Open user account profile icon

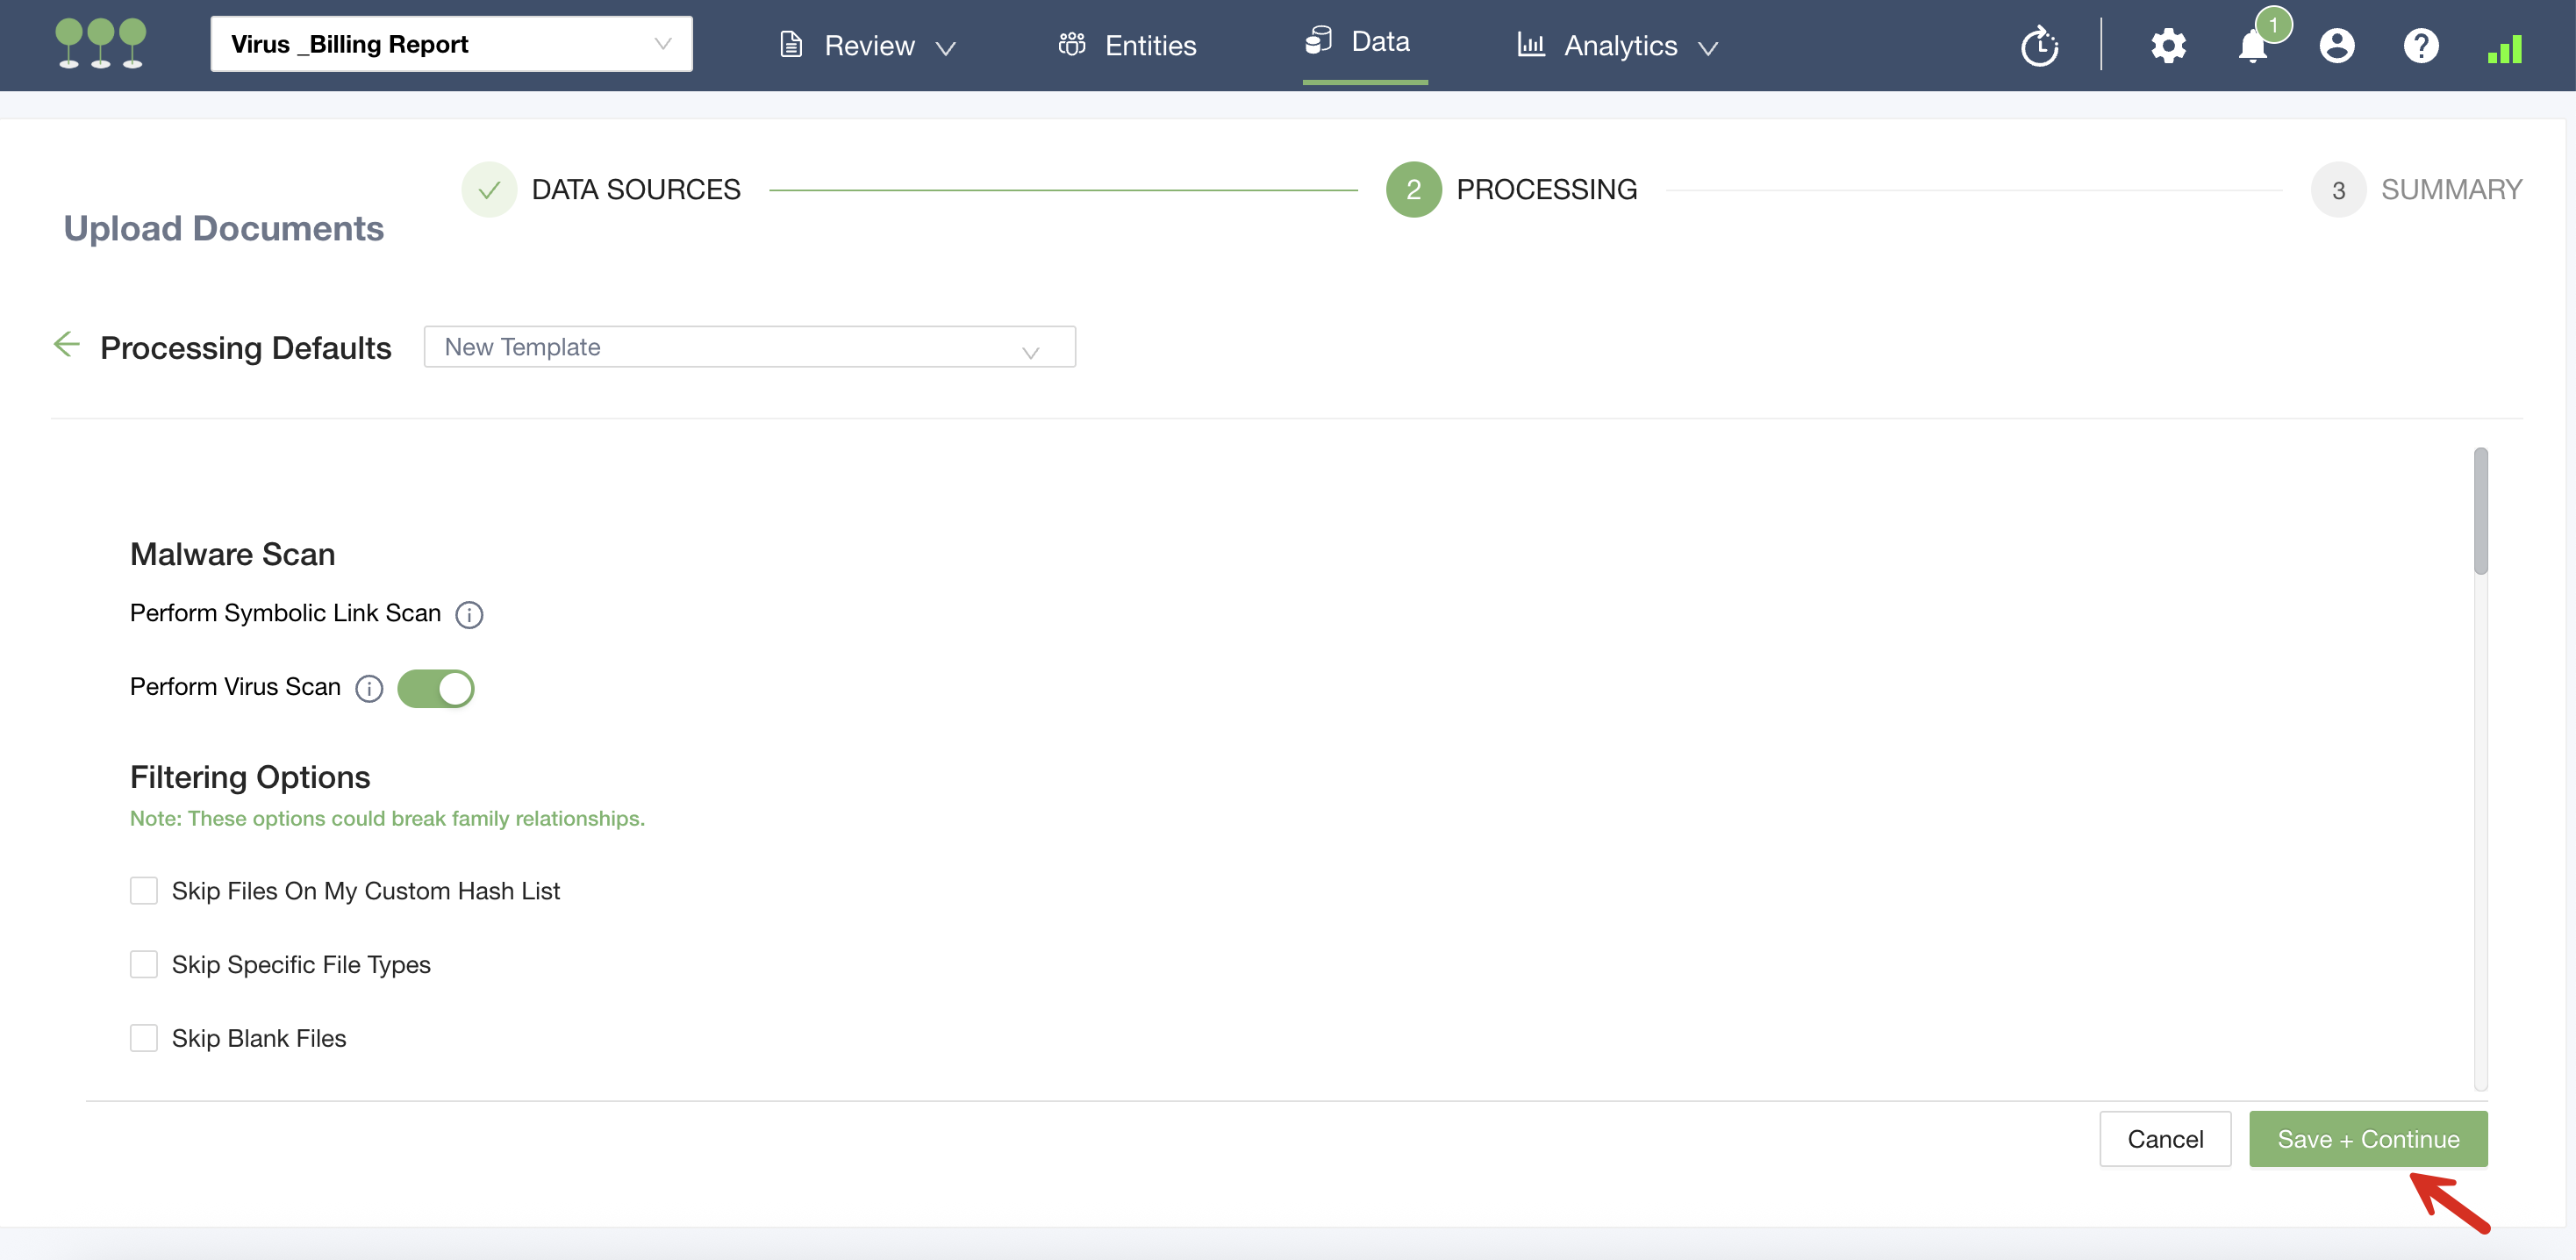[x=2336, y=46]
